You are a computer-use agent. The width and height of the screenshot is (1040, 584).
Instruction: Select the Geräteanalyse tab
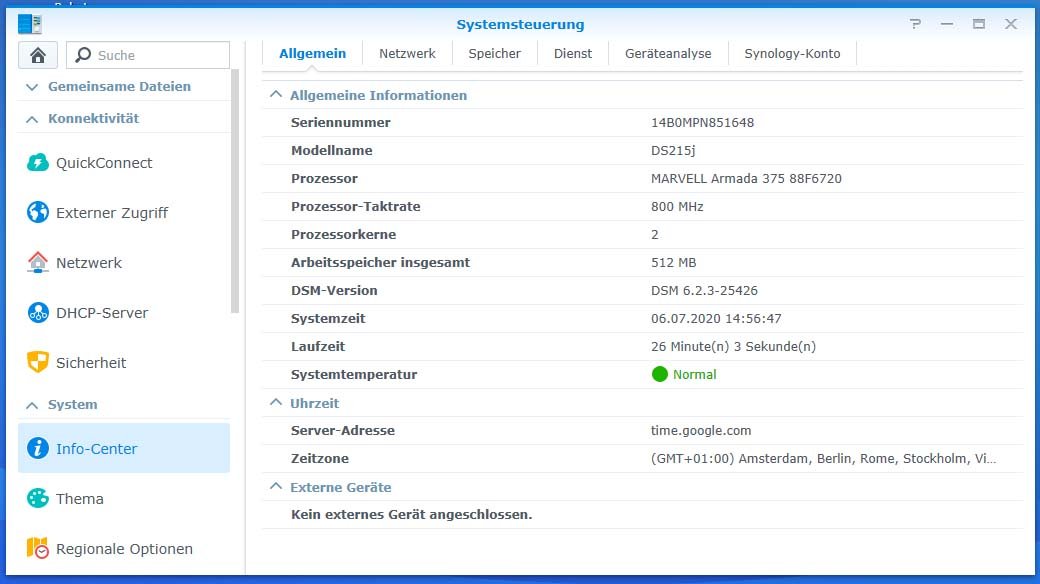tap(668, 54)
